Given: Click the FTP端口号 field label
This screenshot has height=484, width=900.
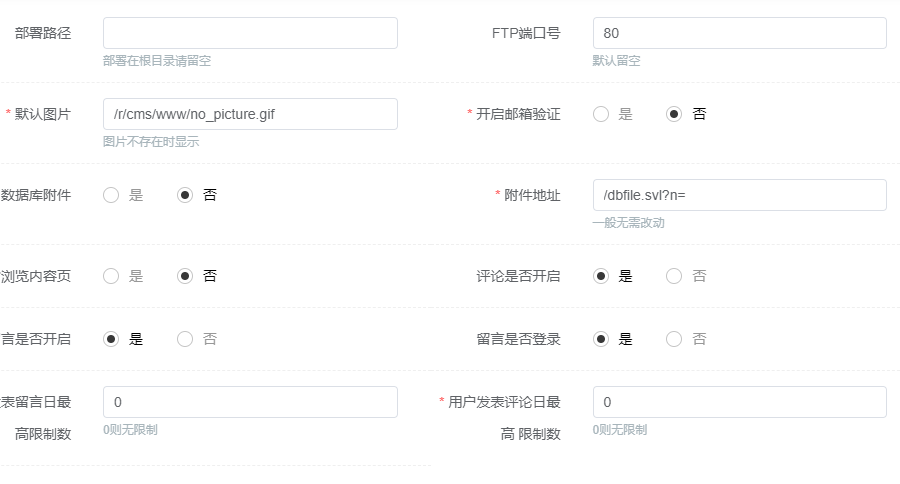Looking at the screenshot, I should (526, 33).
